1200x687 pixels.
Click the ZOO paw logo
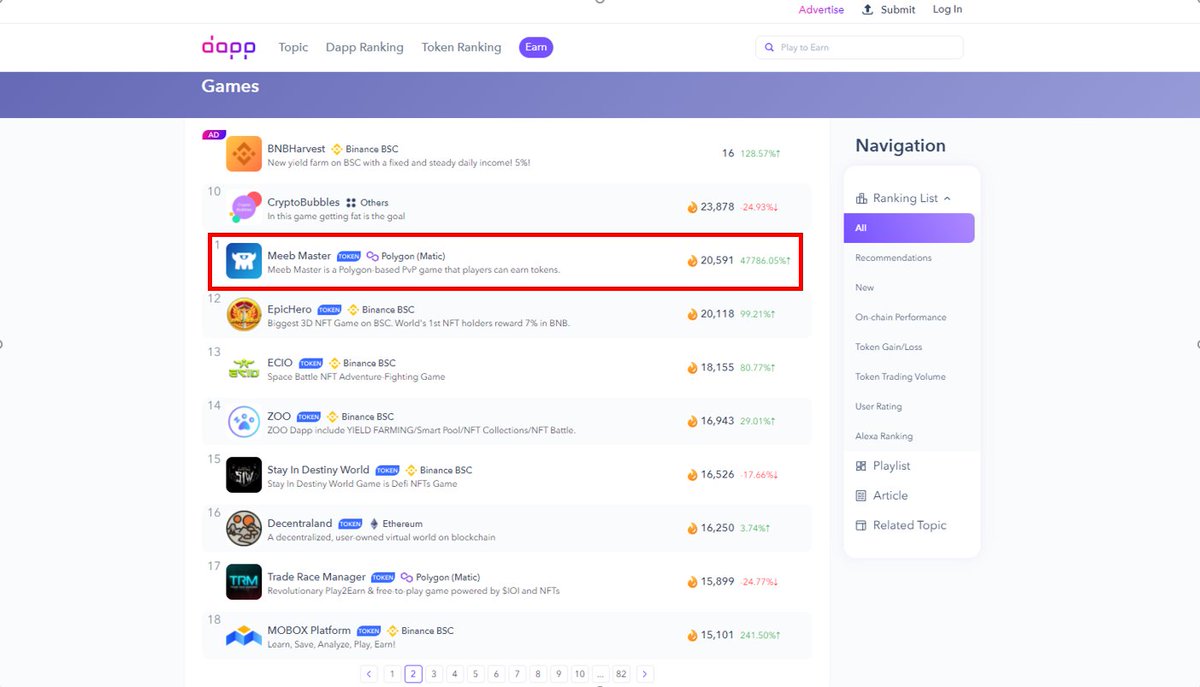coord(244,421)
